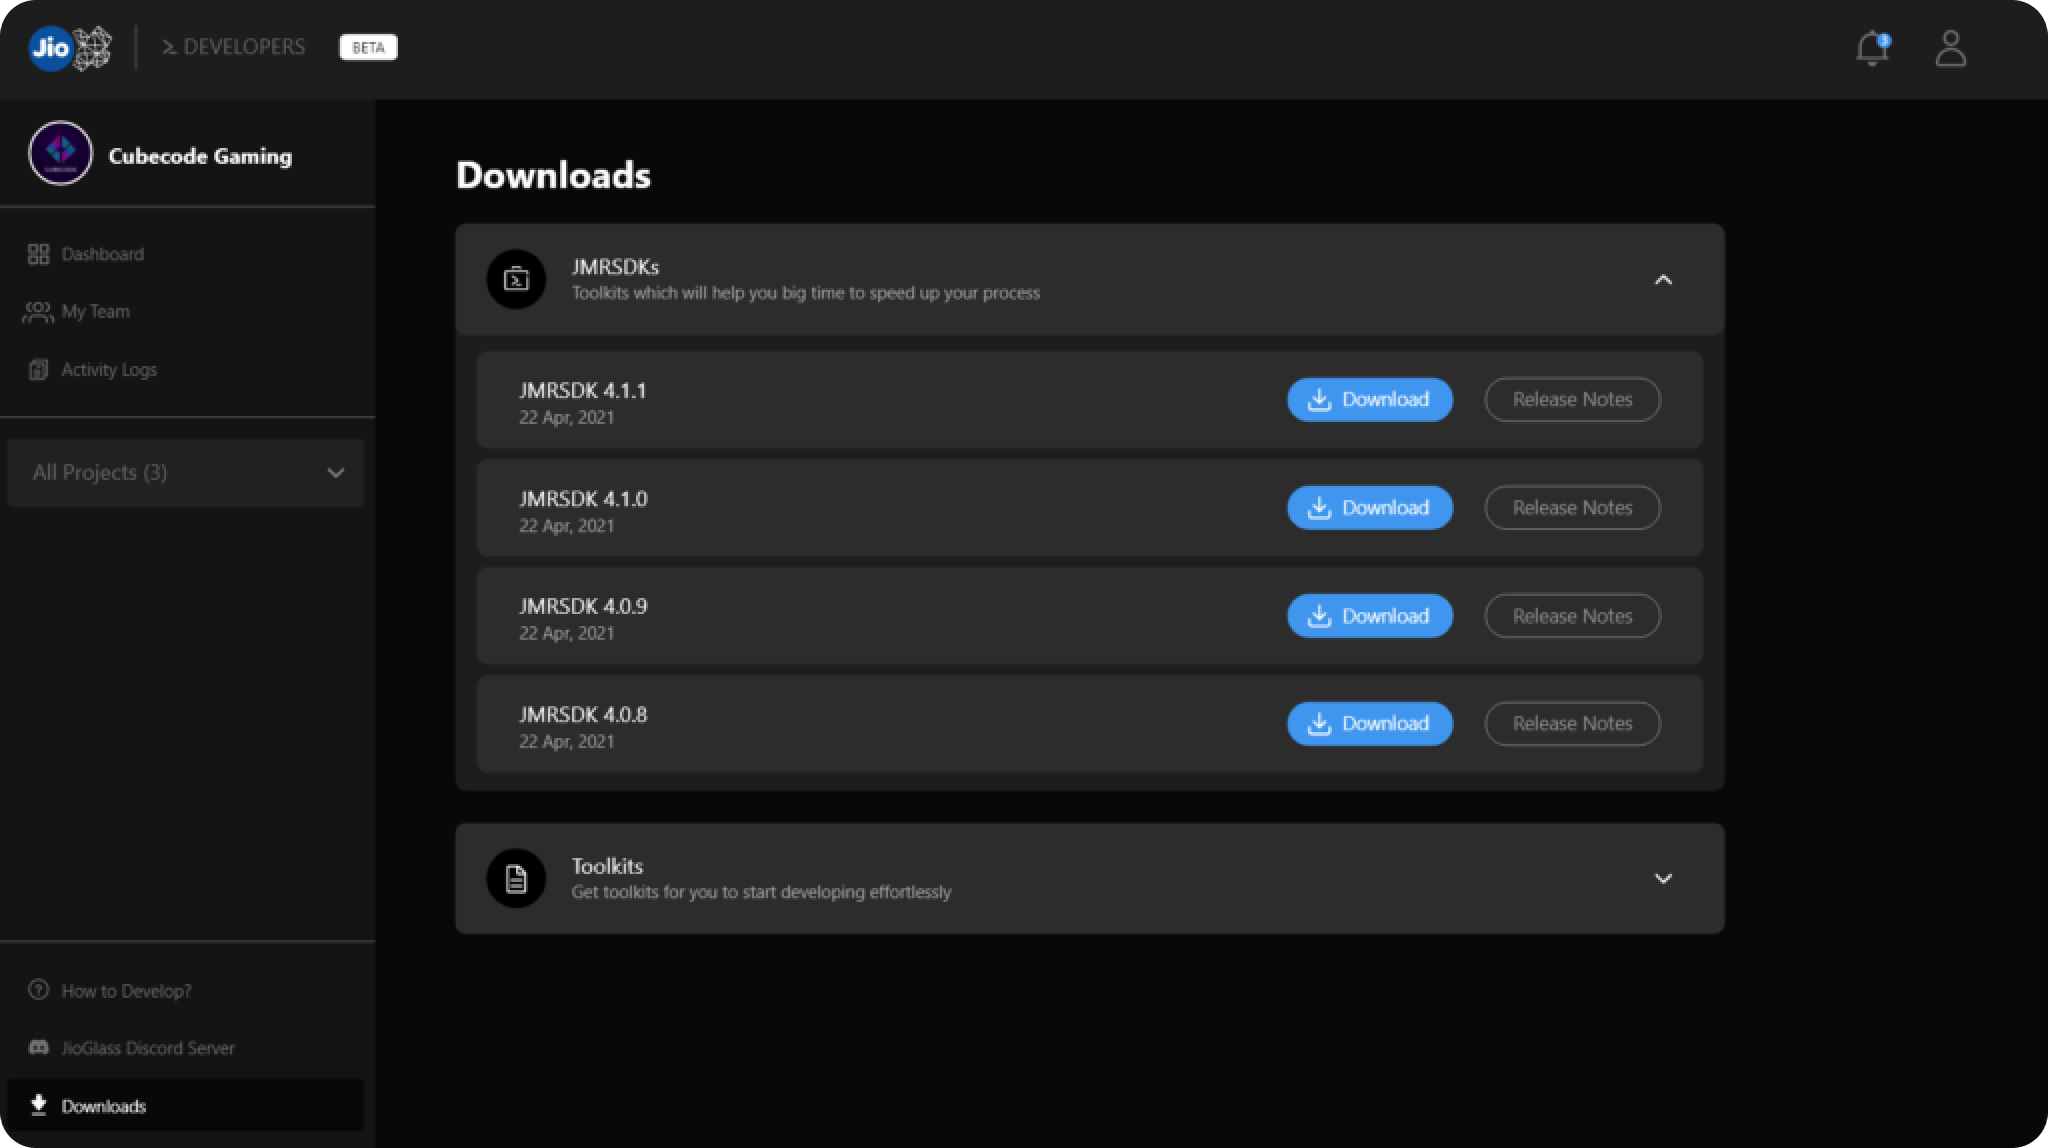
Task: Click the BETA badge
Action: click(x=368, y=47)
